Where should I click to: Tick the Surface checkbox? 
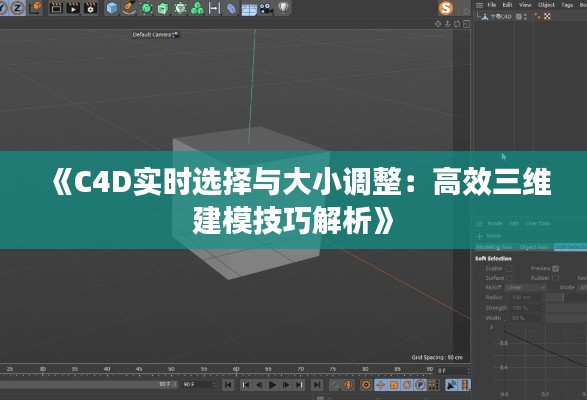(x=509, y=278)
